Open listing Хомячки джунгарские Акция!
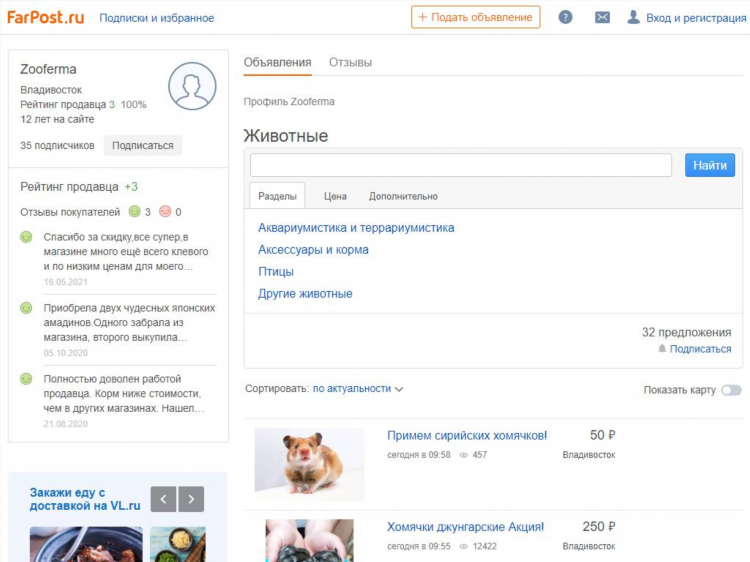The width and height of the screenshot is (750, 562). [465, 527]
